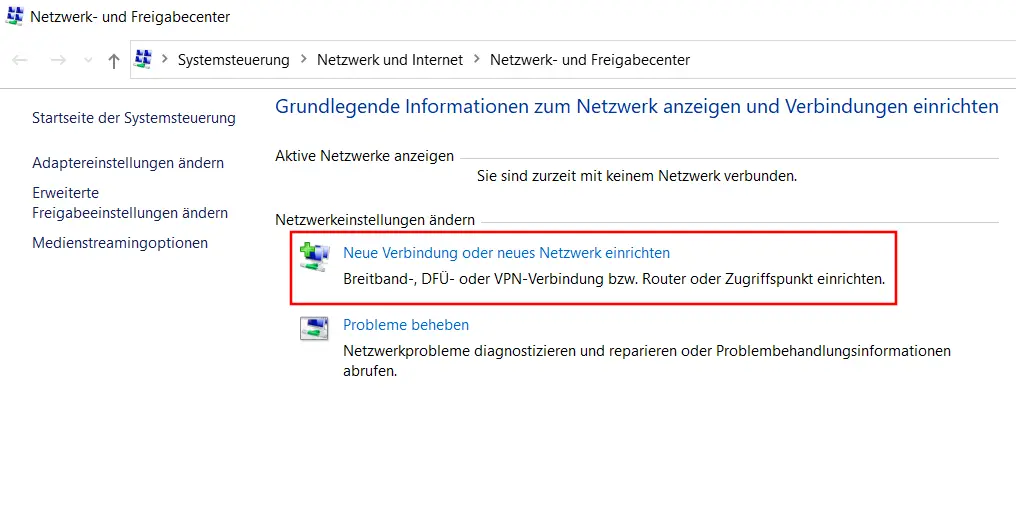Expand chevron after Systemsteuerung breadcrumb
This screenshot has height=518, width=1016.
point(303,59)
